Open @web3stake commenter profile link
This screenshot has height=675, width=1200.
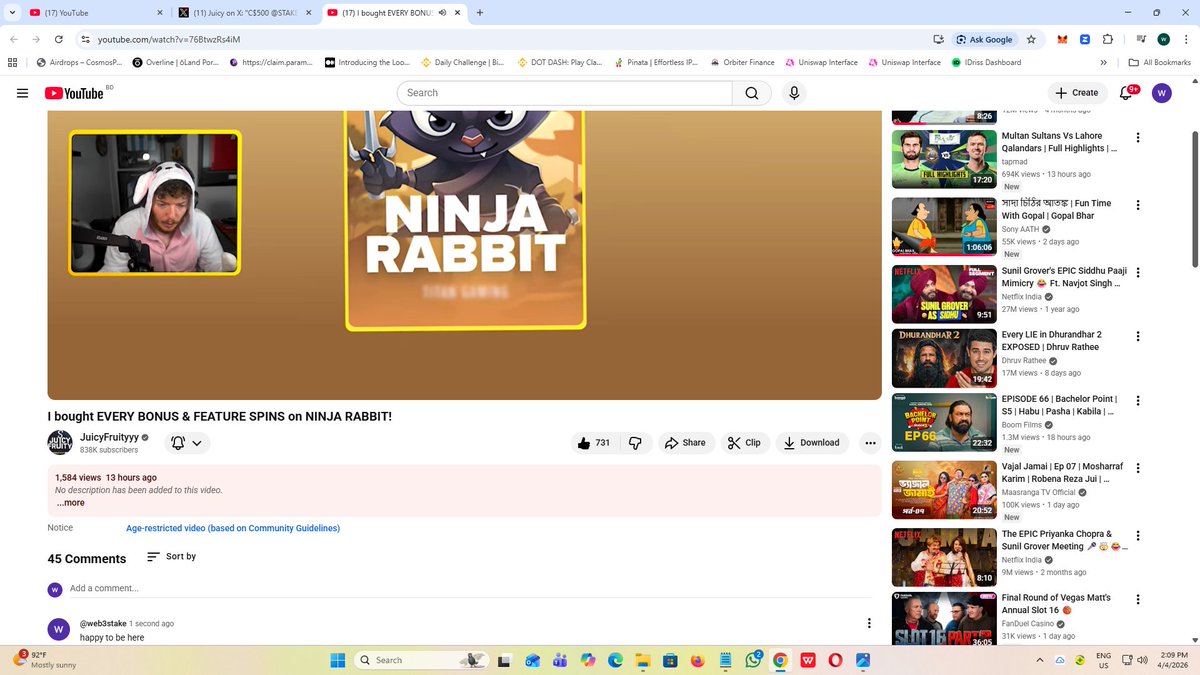[x=102, y=623]
